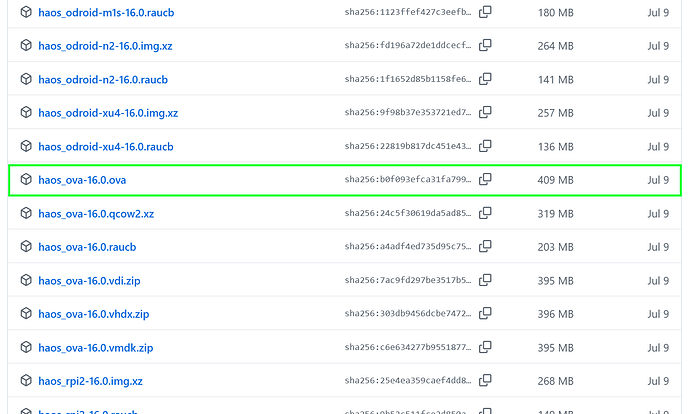Image resolution: width=690 pixels, height=414 pixels.
Task: Copy sha256 hash for haos_odroid-n2-16.0.img.xz
Action: click(x=485, y=45)
